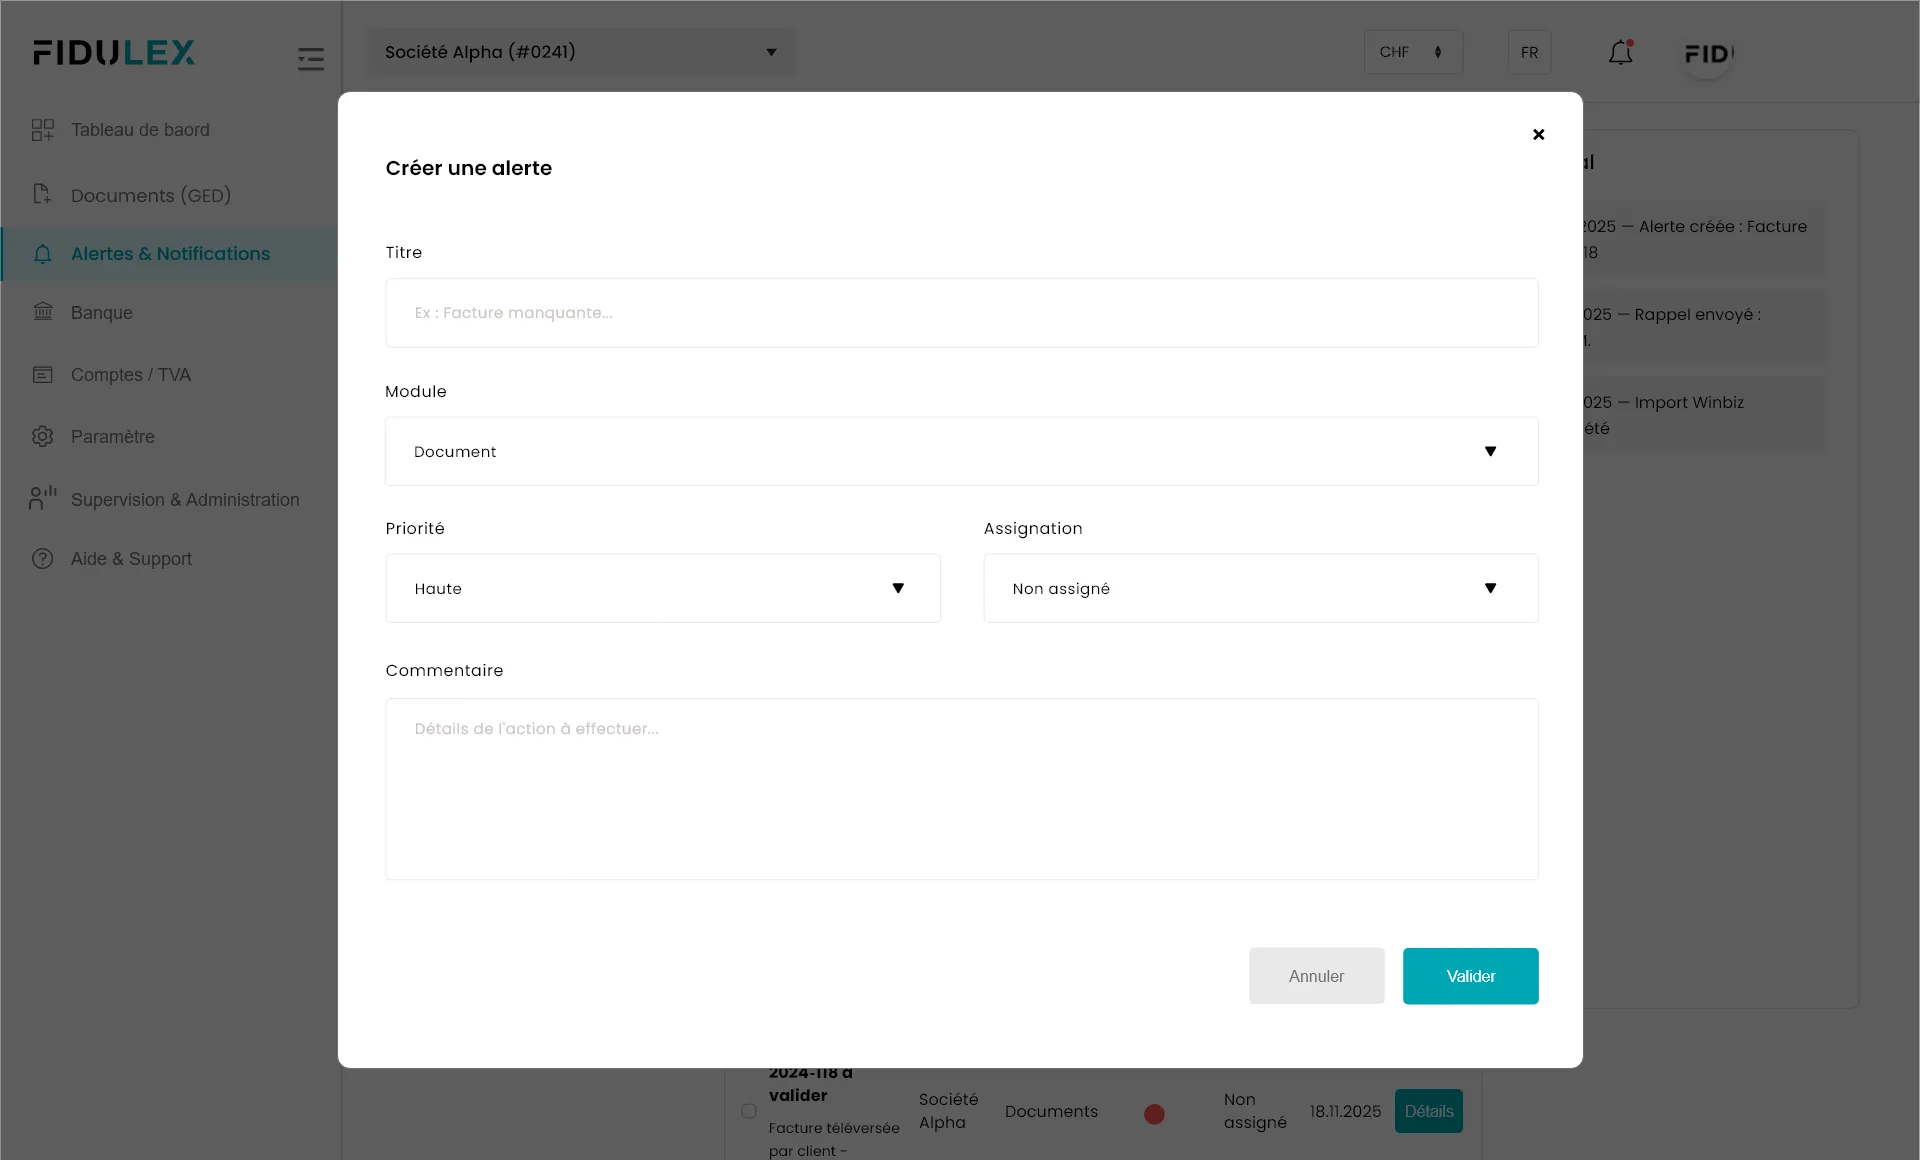1920x1160 pixels.
Task: Go to Comptes / TVA menu item
Action: (130, 375)
